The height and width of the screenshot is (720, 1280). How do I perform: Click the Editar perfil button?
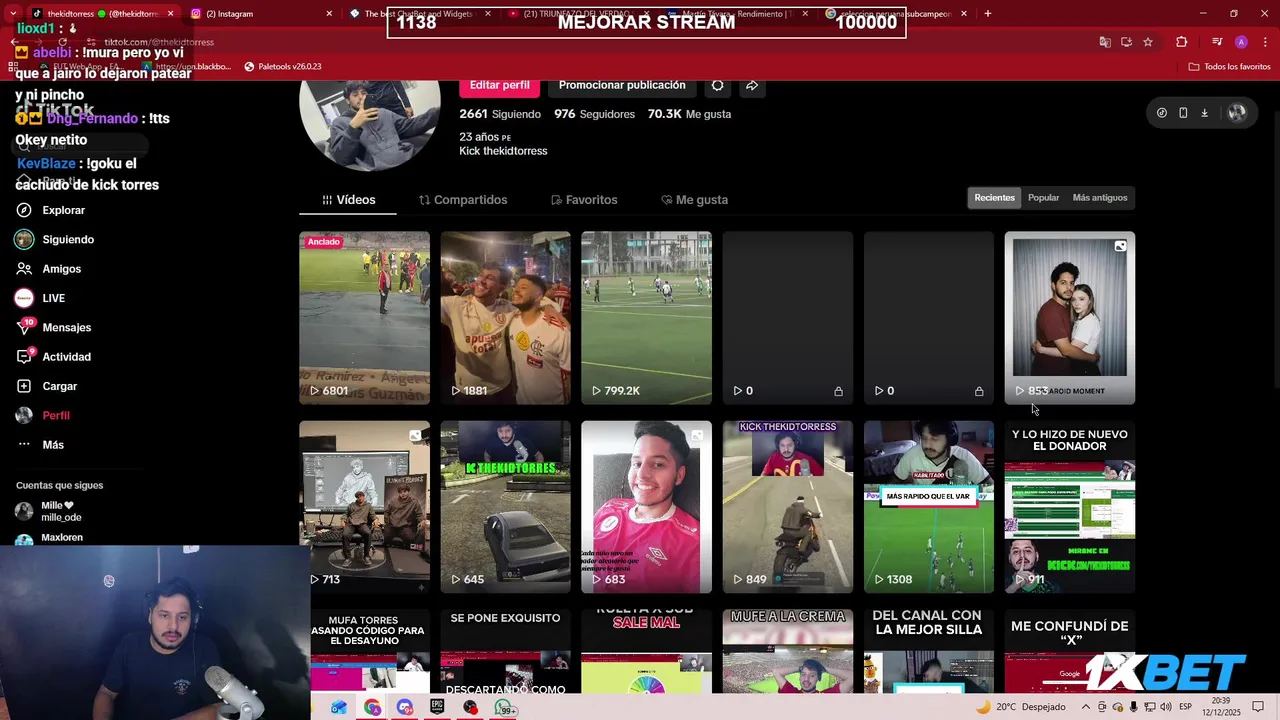pyautogui.click(x=499, y=85)
